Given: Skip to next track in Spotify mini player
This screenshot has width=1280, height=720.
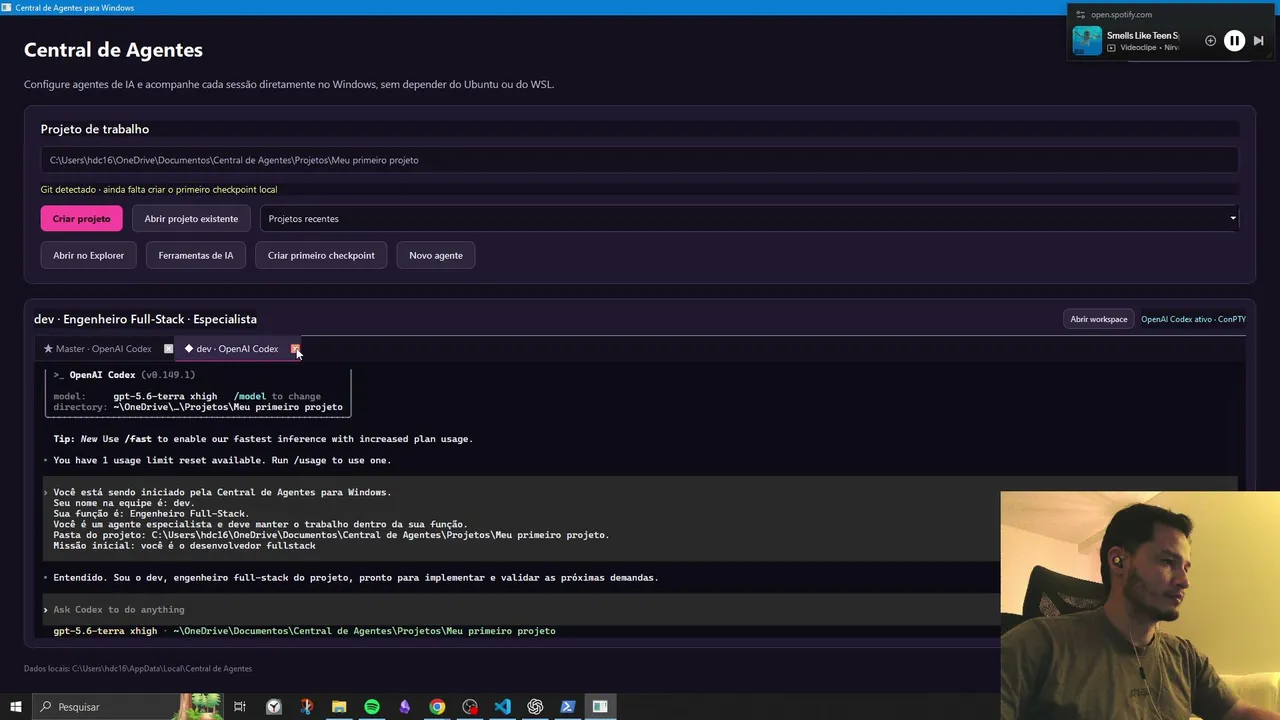Looking at the screenshot, I should [1259, 41].
